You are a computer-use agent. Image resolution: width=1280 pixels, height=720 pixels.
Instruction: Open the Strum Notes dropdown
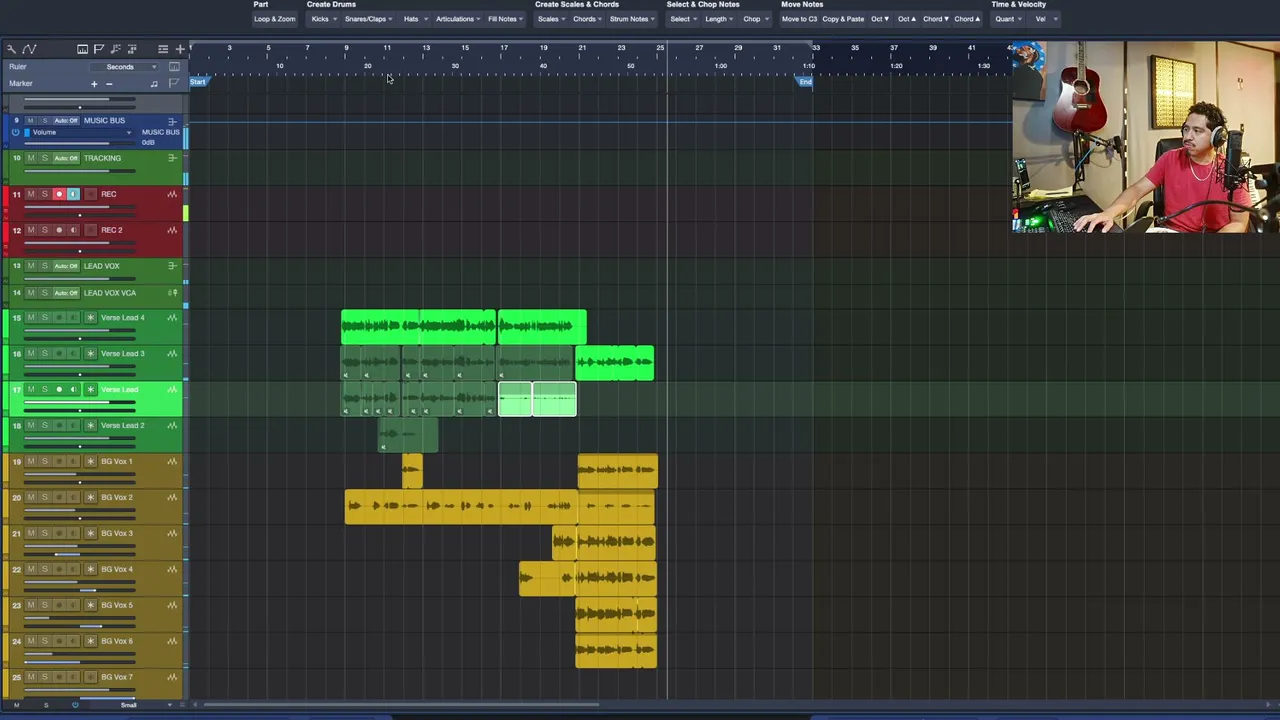[x=631, y=19]
